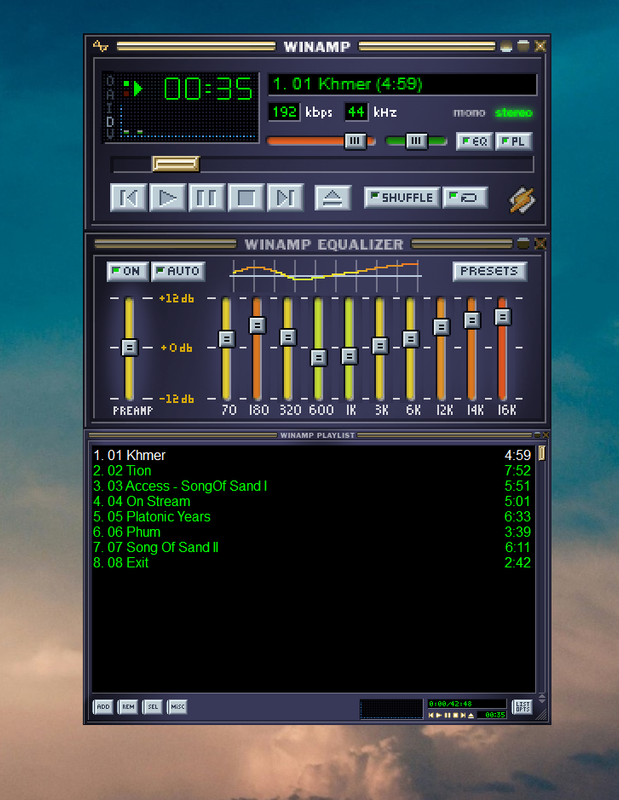Click playlist mini previous-track icon
The width and height of the screenshot is (619, 800).
click(x=431, y=715)
